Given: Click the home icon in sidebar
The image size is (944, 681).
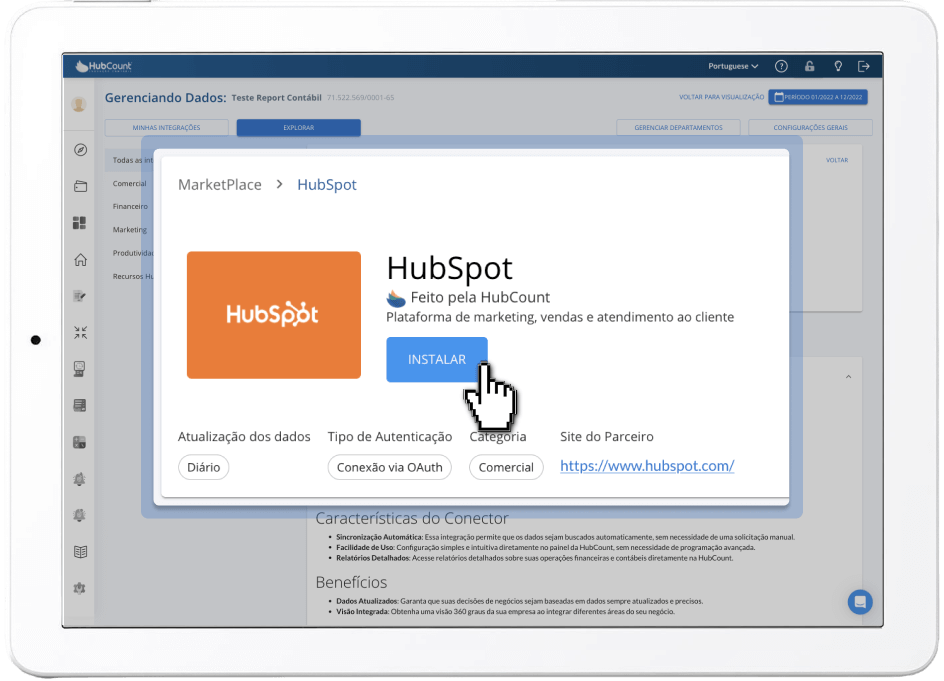Looking at the screenshot, I should [80, 260].
